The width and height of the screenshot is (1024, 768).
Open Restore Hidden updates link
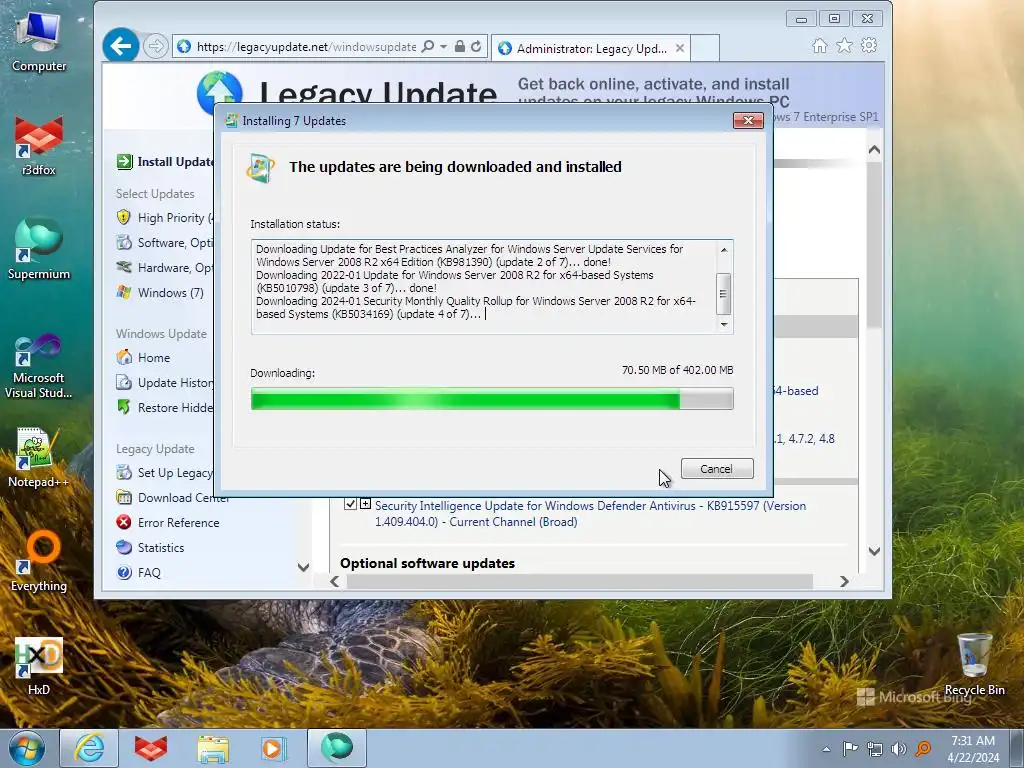tap(175, 408)
